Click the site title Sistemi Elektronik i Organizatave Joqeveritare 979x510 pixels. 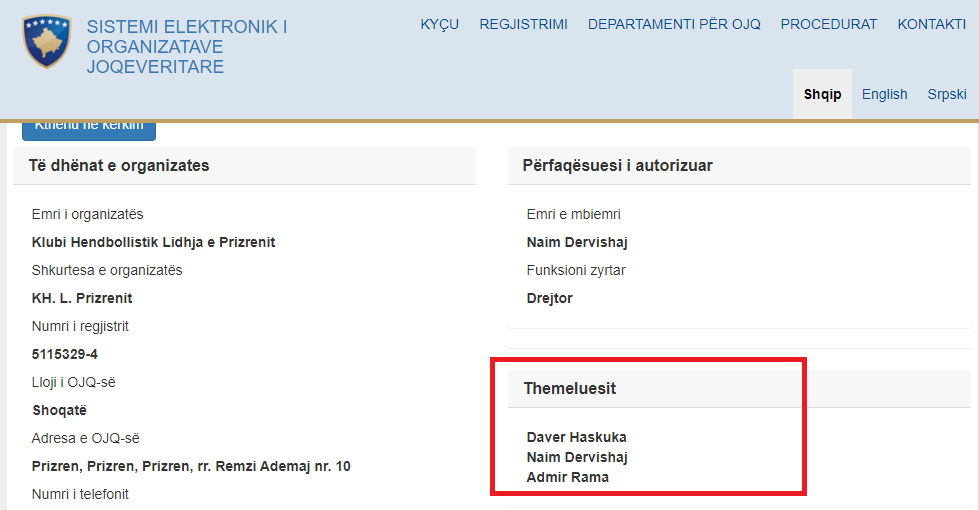coord(186,47)
